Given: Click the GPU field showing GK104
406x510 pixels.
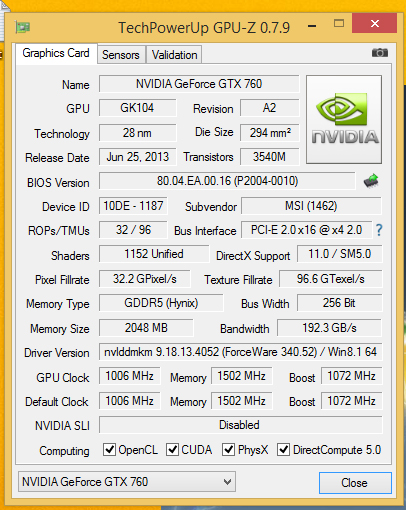Looking at the screenshot, I should click(137, 108).
